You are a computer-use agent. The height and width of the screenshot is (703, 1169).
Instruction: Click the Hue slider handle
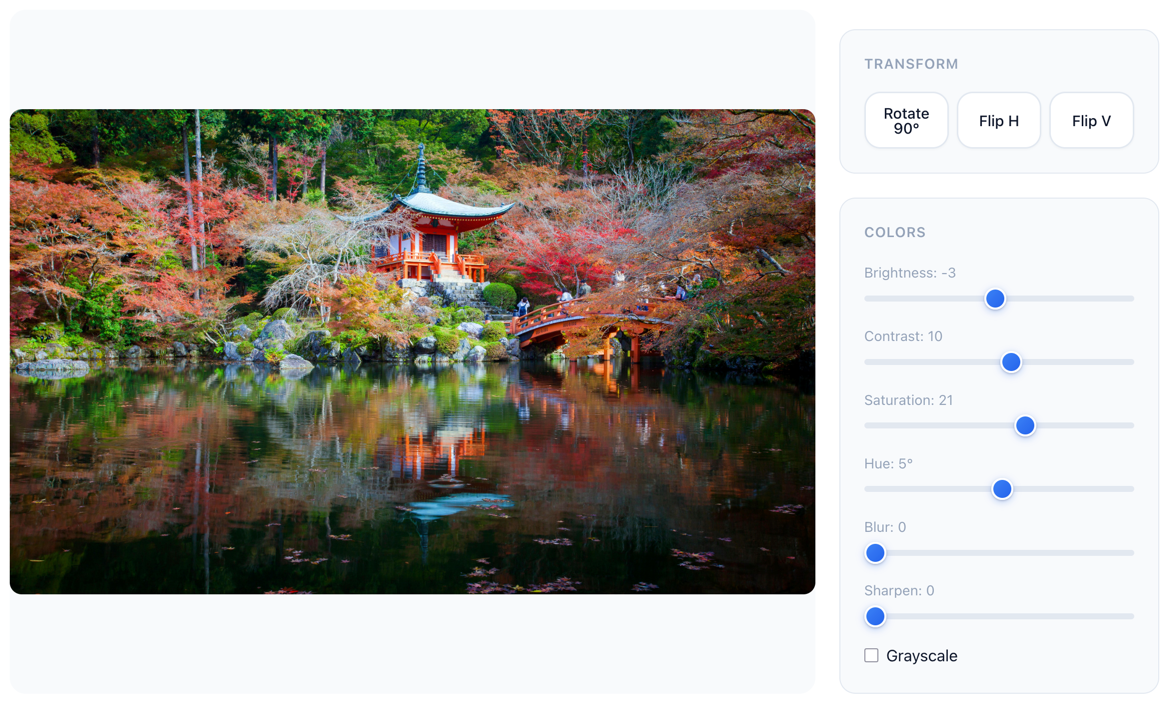(x=1002, y=489)
